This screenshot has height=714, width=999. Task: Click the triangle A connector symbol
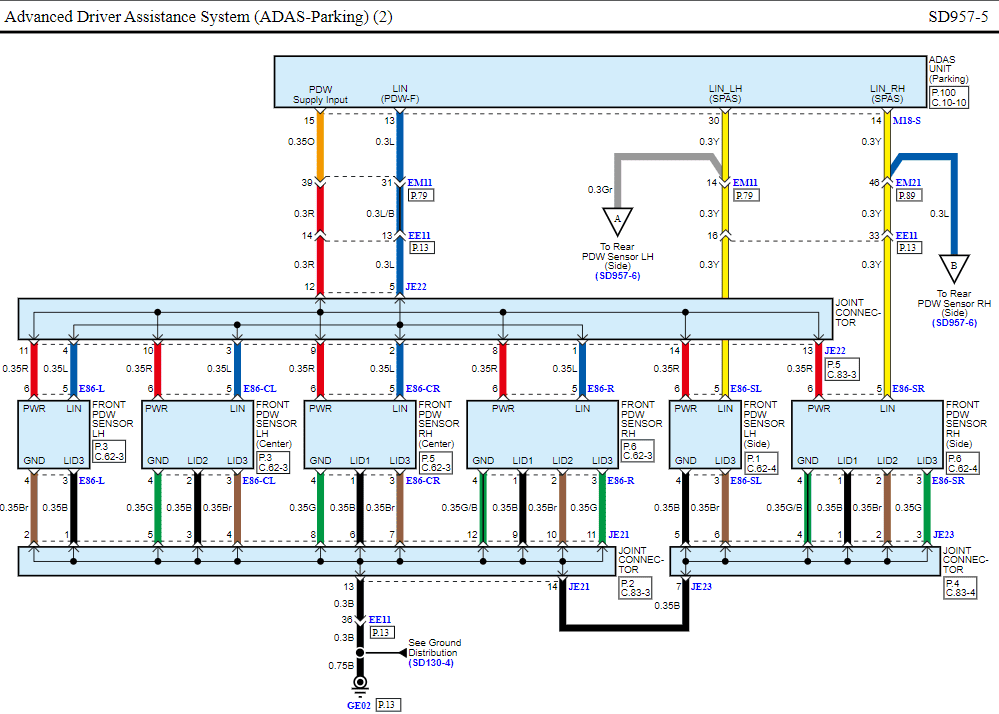pos(617,221)
